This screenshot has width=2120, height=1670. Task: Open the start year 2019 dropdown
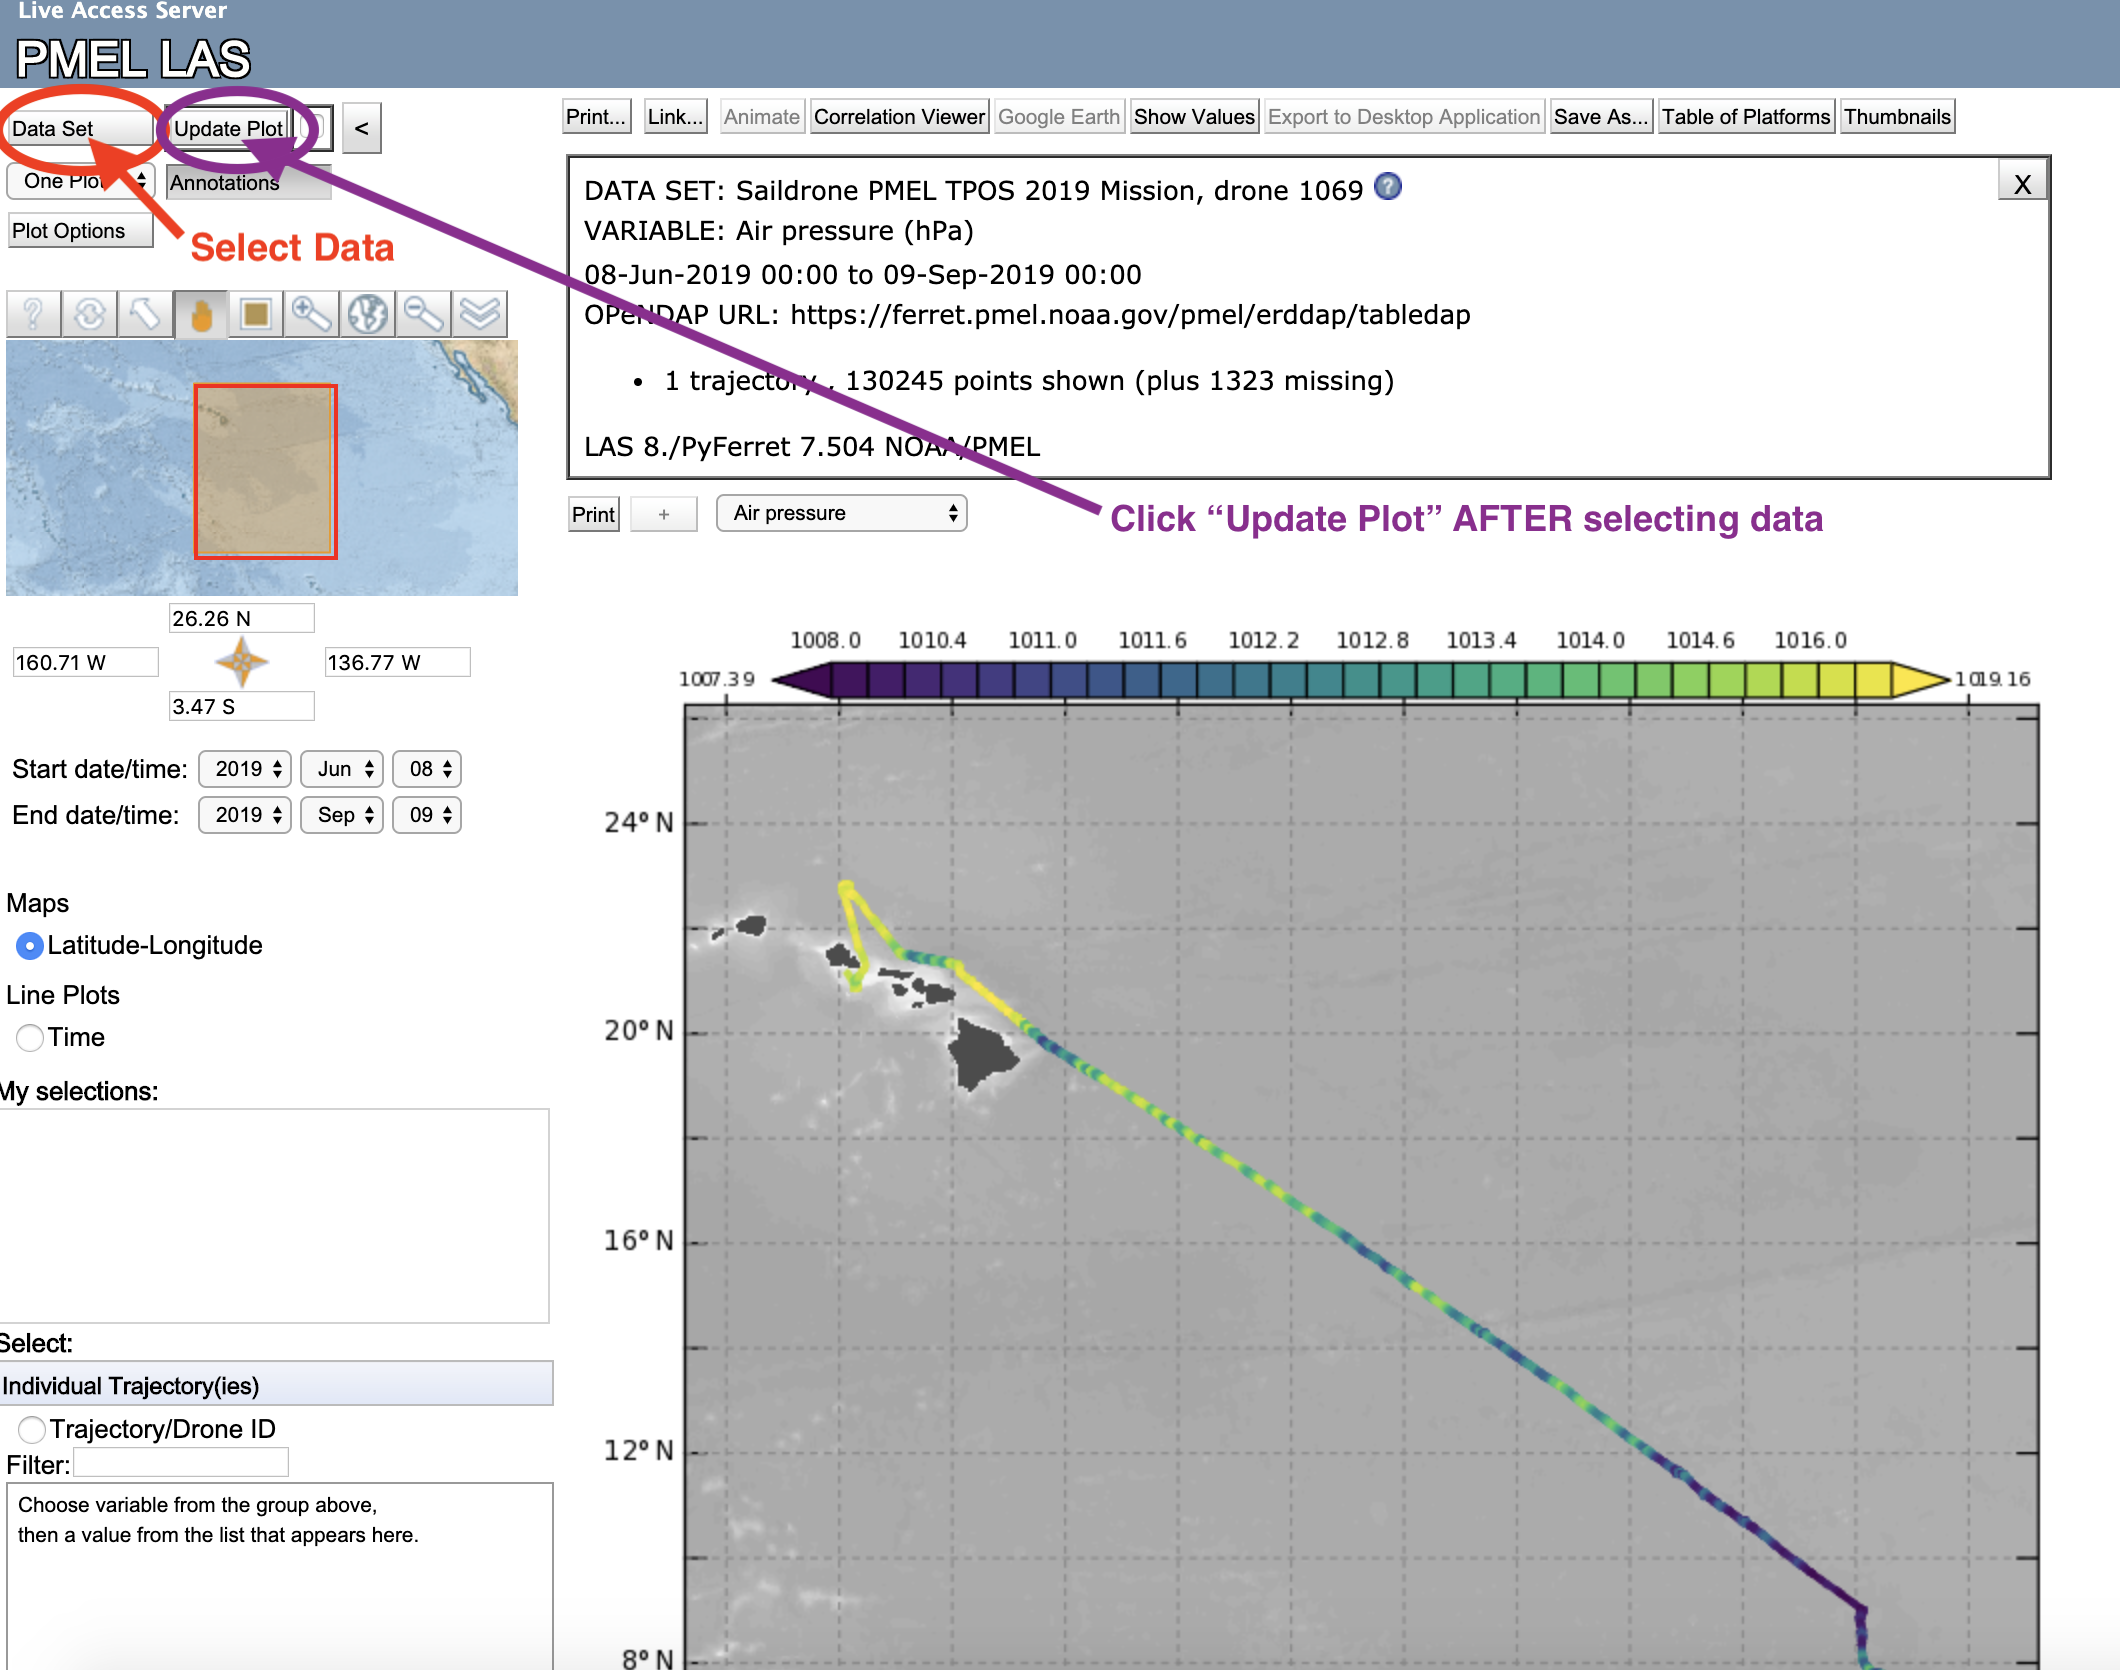(245, 769)
